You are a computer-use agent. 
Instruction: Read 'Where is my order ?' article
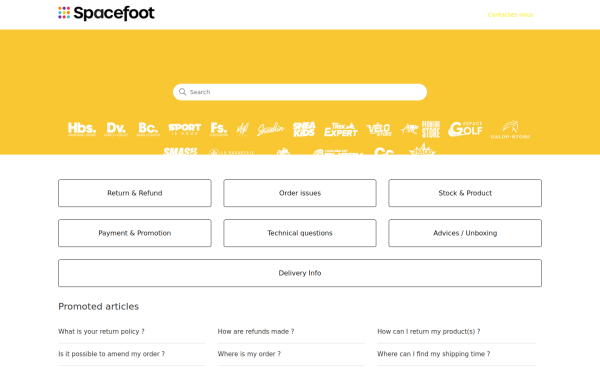tap(249, 354)
